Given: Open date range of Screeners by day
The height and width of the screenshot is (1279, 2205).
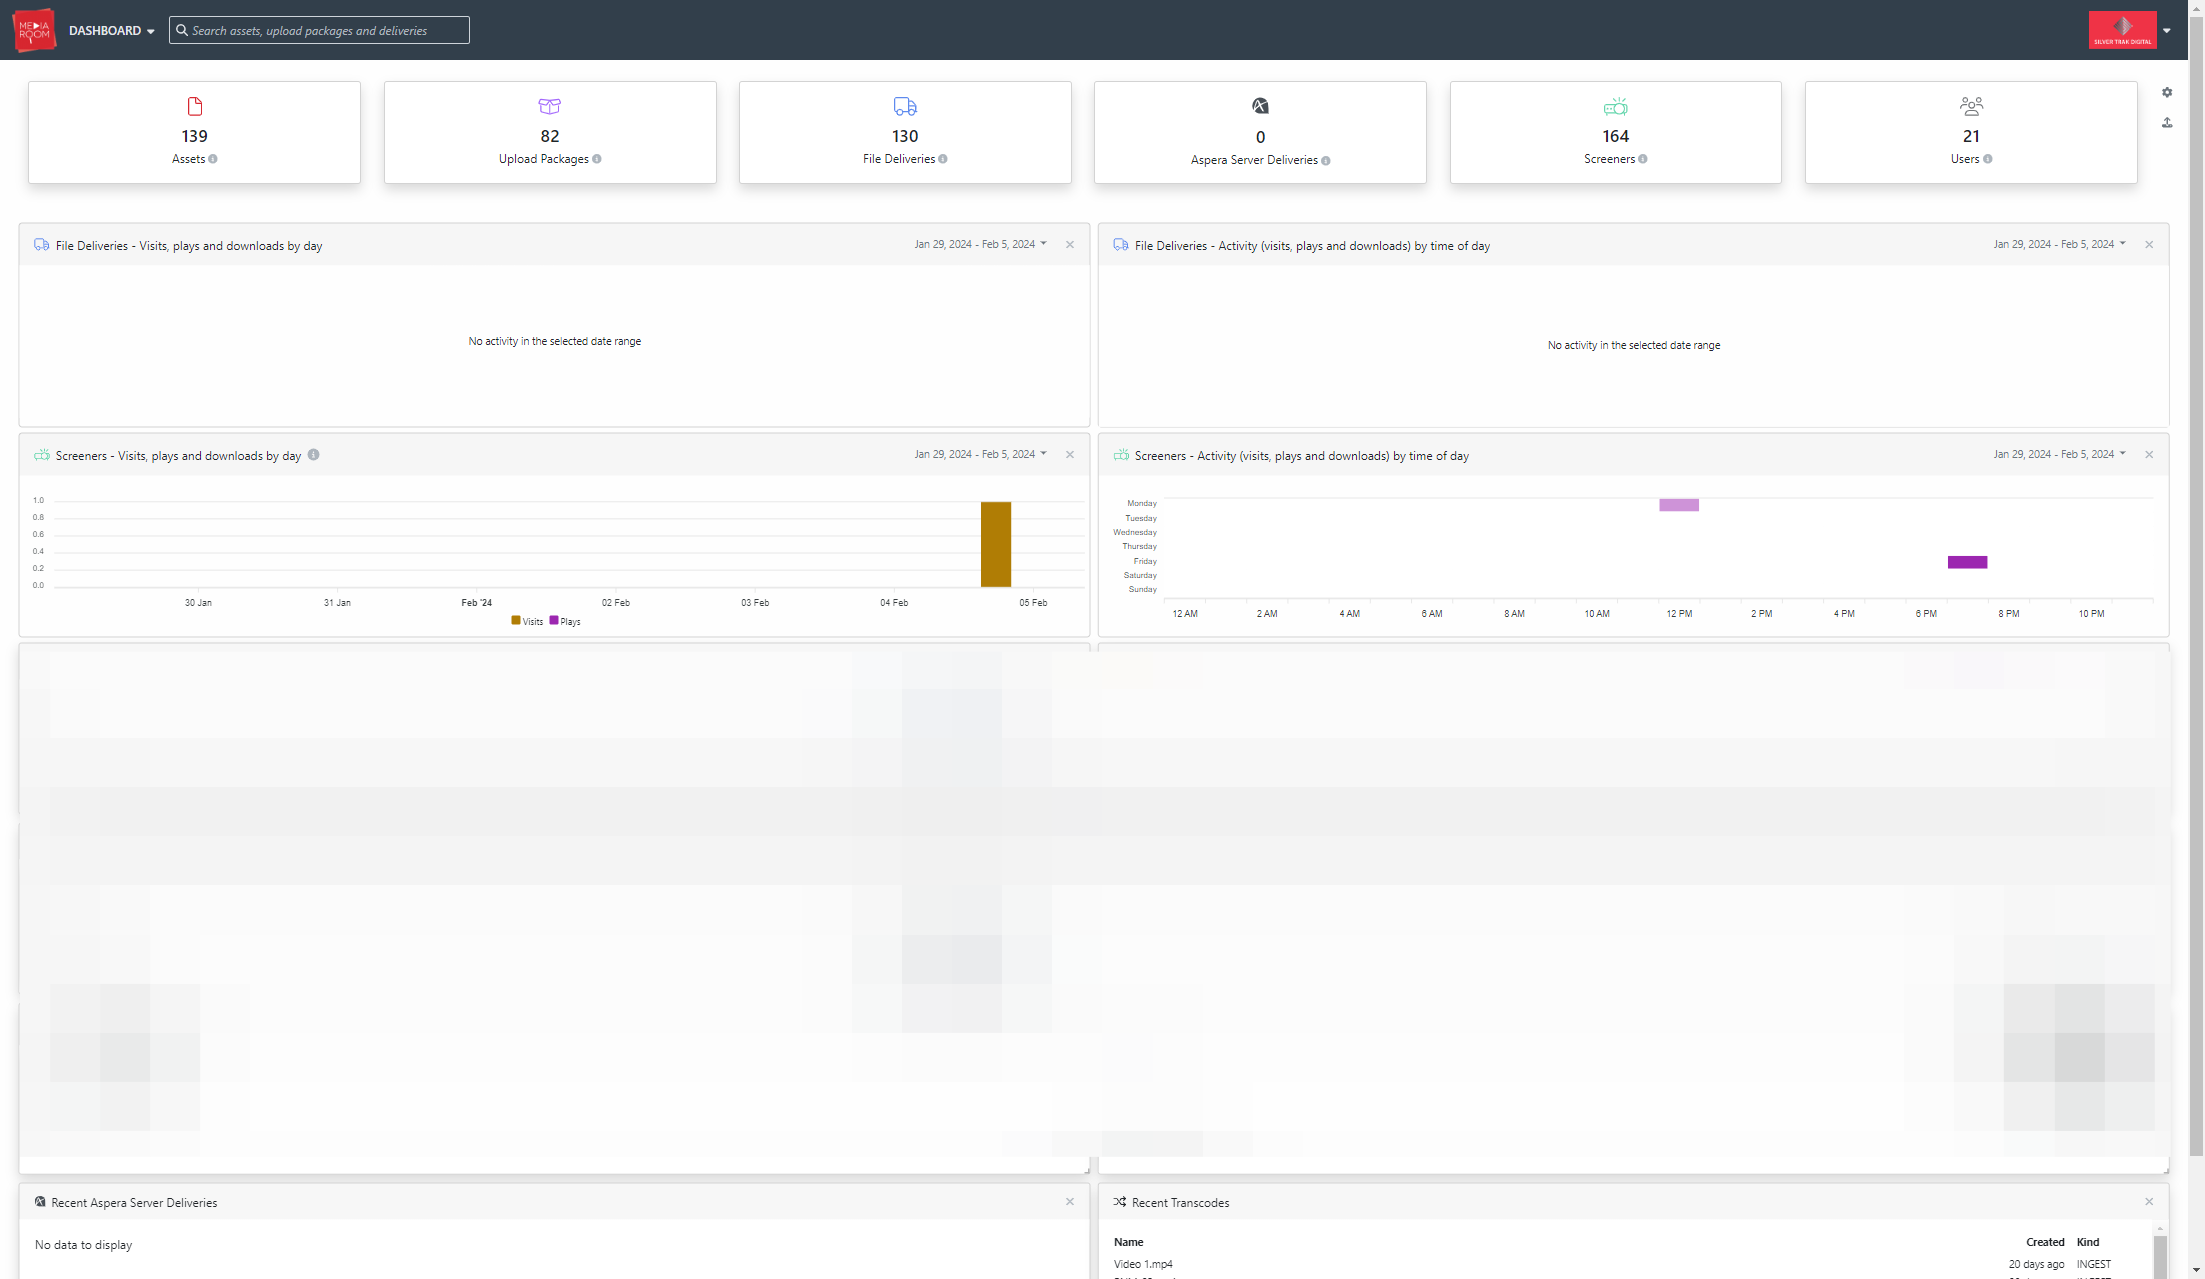Looking at the screenshot, I should 980,454.
